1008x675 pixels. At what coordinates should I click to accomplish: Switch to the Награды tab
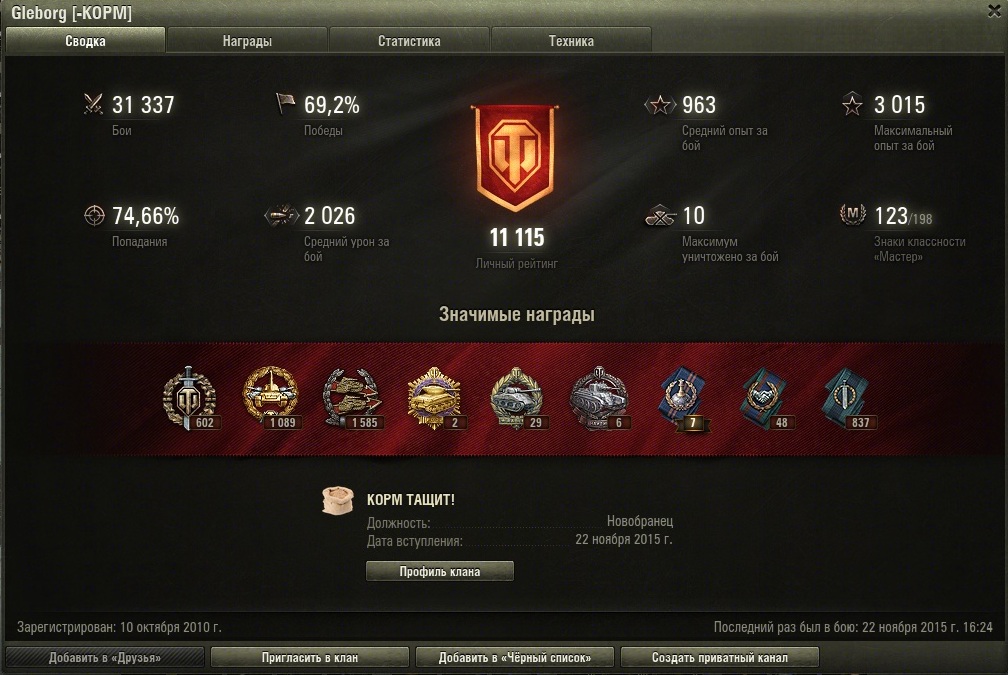247,40
